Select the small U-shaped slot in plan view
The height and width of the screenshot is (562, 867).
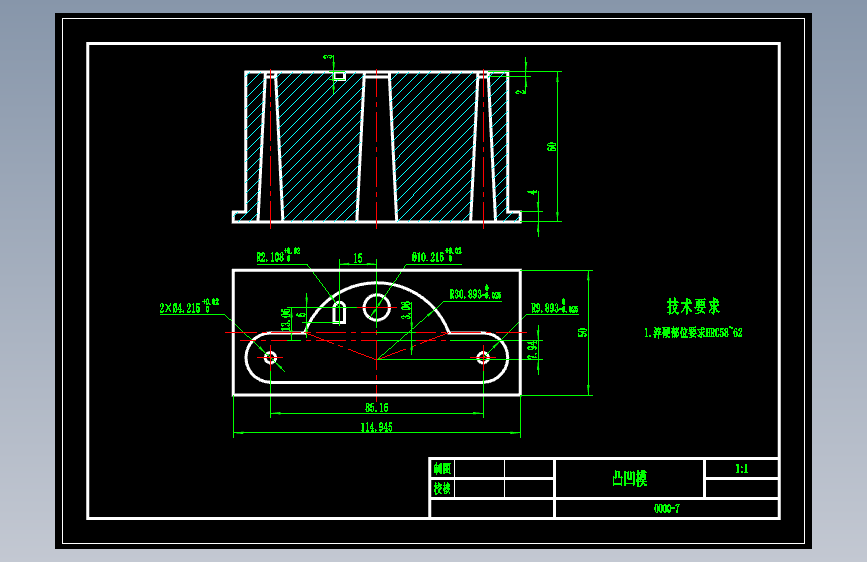click(x=339, y=312)
